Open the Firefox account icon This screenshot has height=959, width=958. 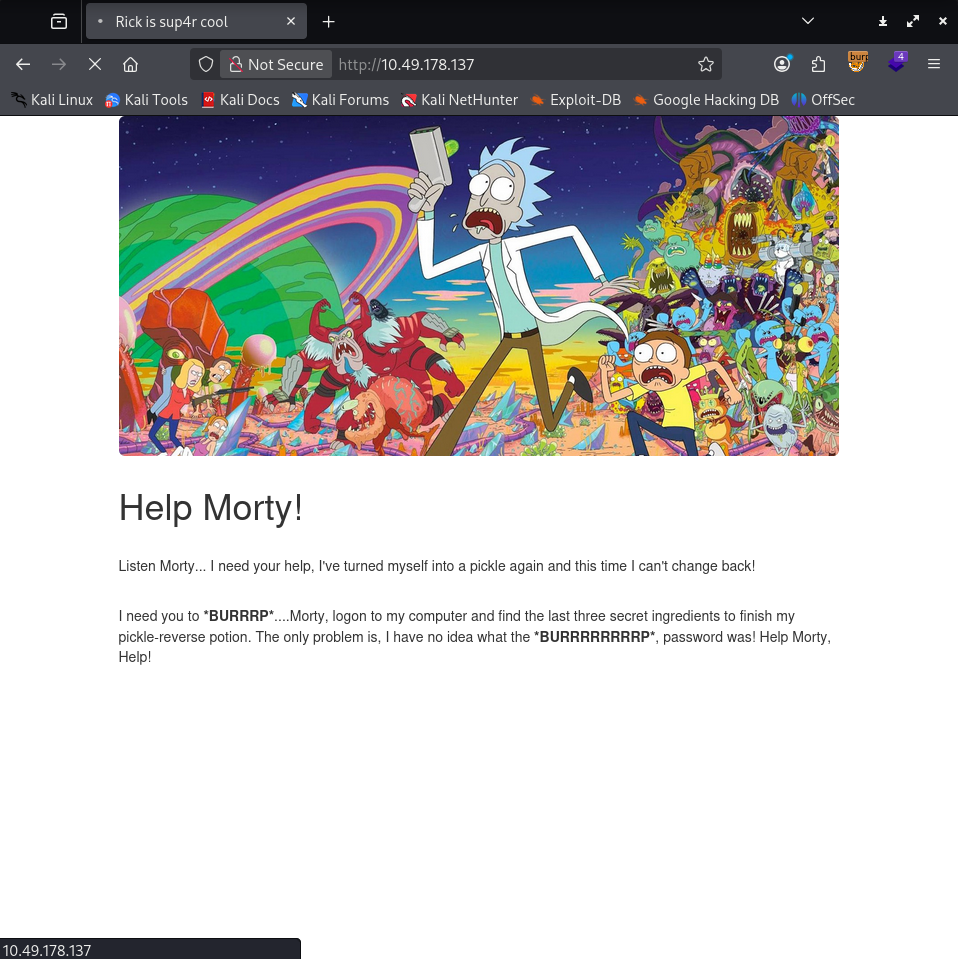[x=782, y=64]
